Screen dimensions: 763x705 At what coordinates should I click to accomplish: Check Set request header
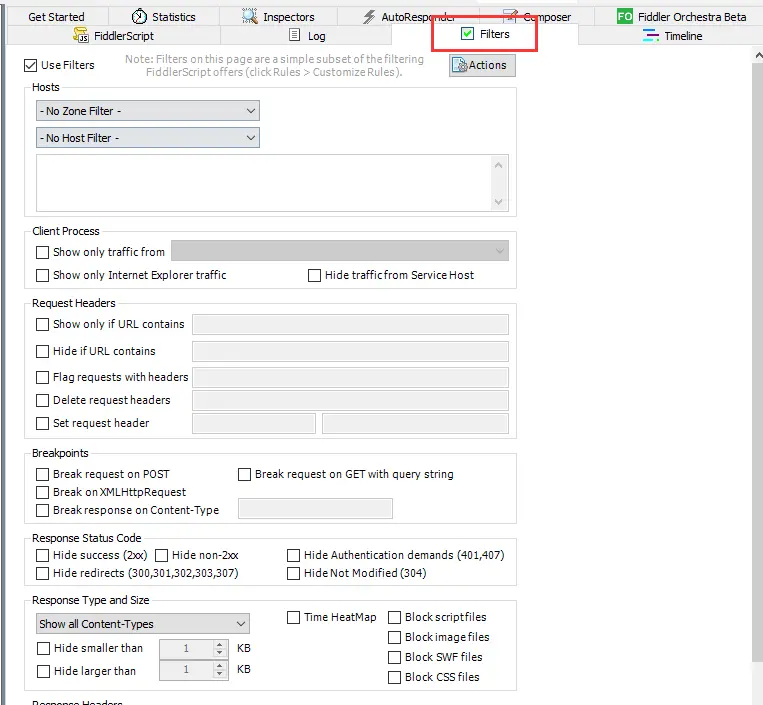tap(42, 423)
